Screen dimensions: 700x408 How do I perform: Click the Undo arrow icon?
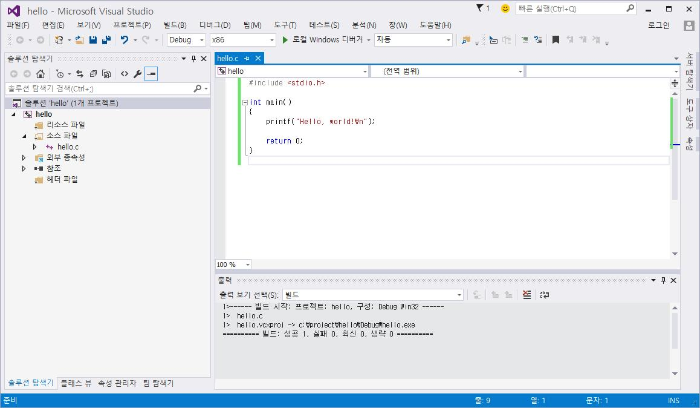pyautogui.click(x=125, y=40)
